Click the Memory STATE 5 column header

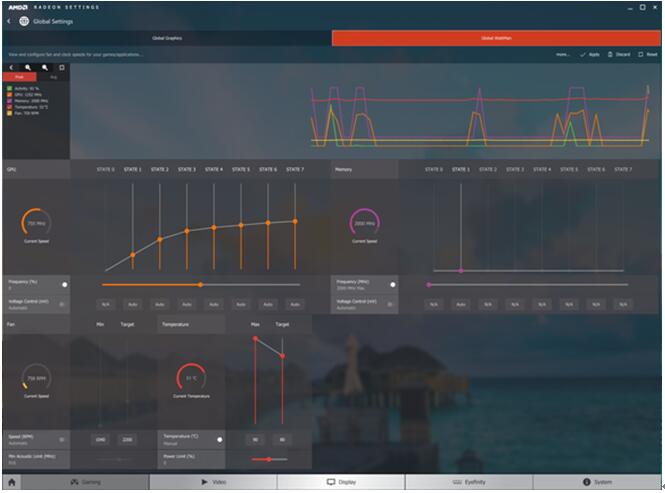(x=569, y=169)
